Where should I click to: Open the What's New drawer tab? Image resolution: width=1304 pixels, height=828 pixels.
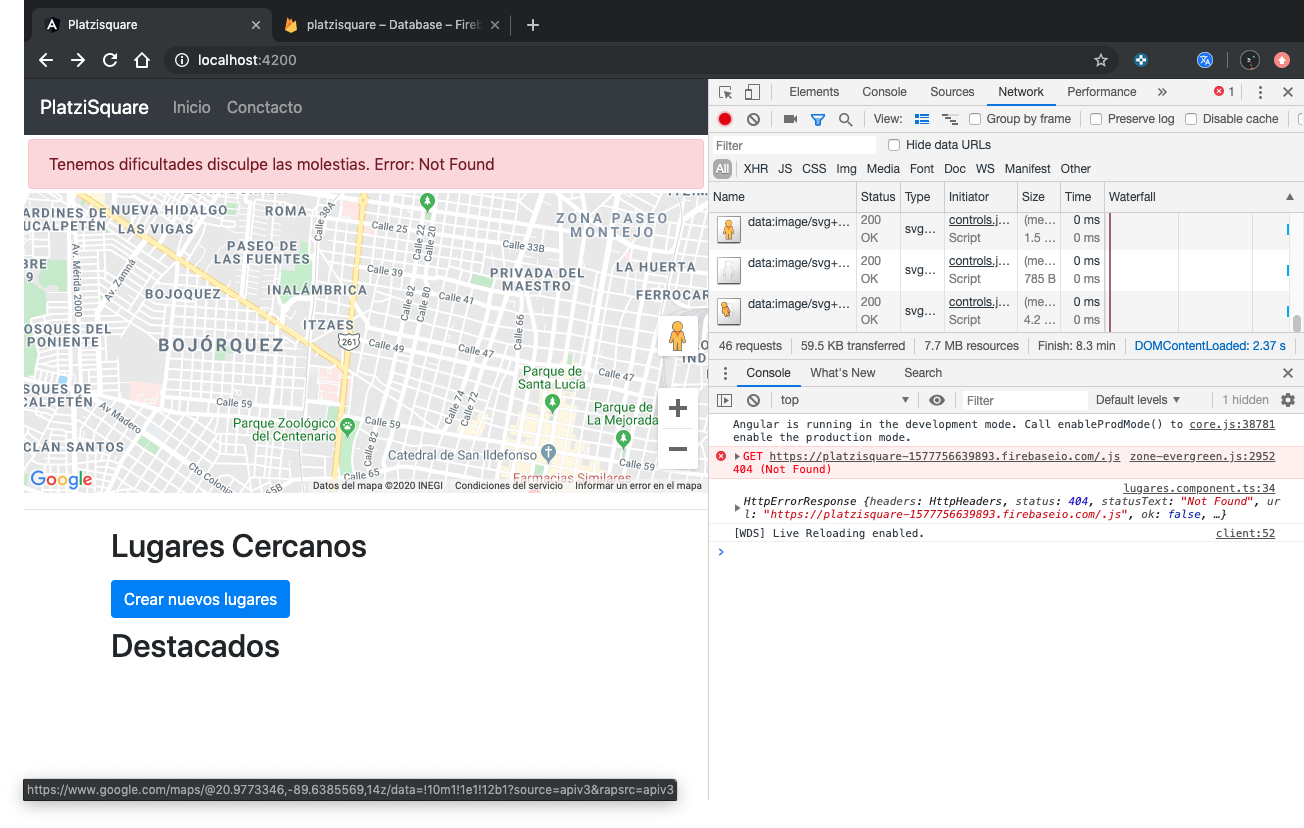[842, 373]
